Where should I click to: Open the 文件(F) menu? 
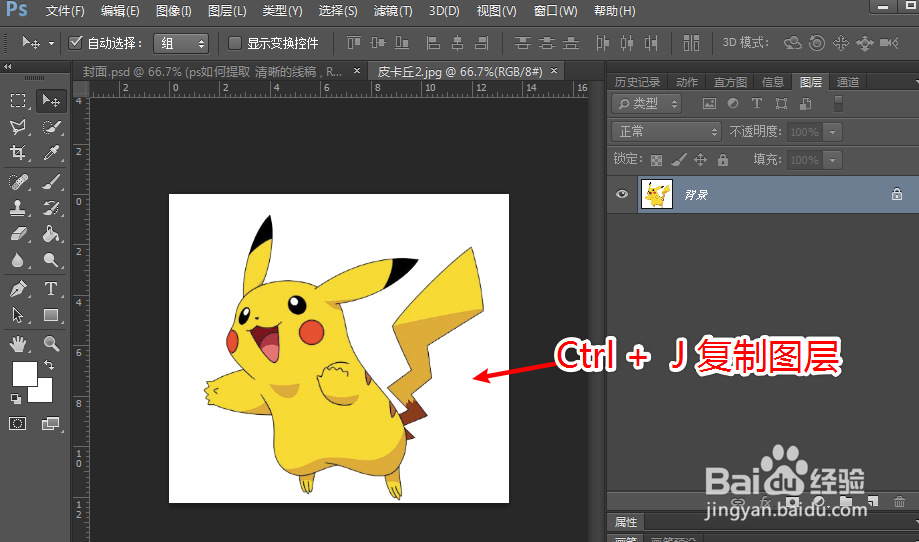(65, 11)
